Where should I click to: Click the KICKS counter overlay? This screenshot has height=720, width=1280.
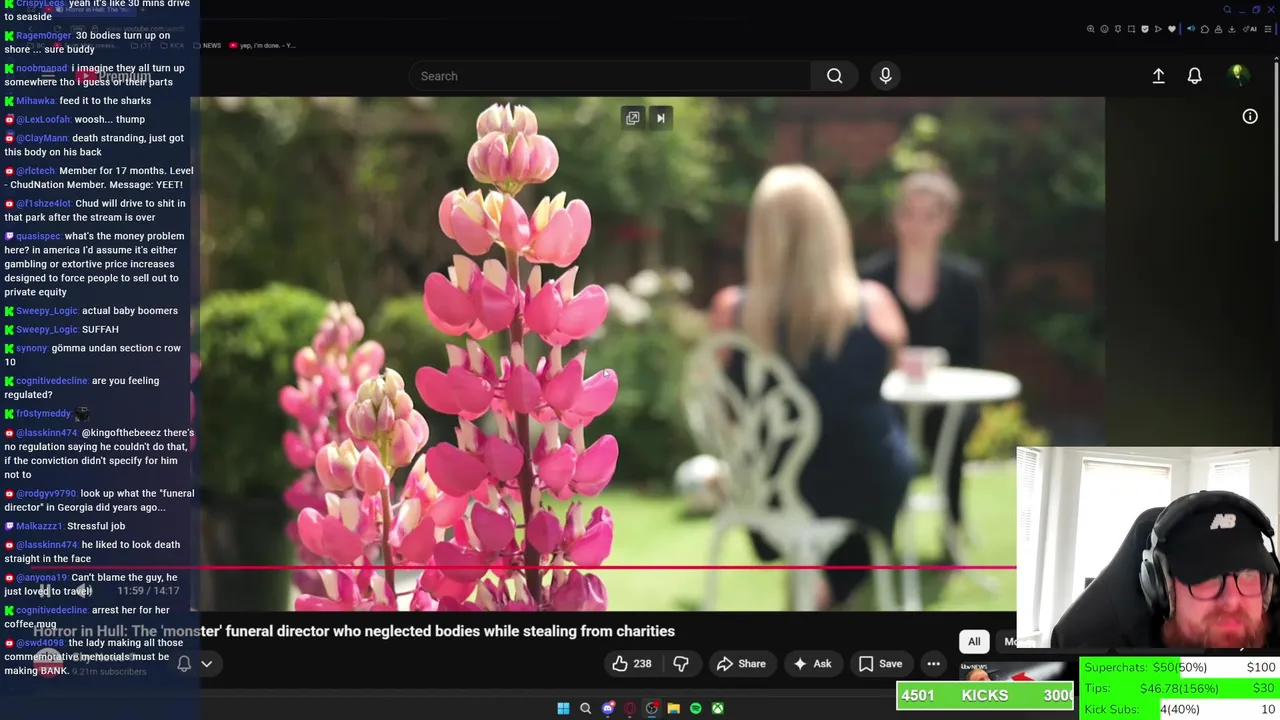985,695
